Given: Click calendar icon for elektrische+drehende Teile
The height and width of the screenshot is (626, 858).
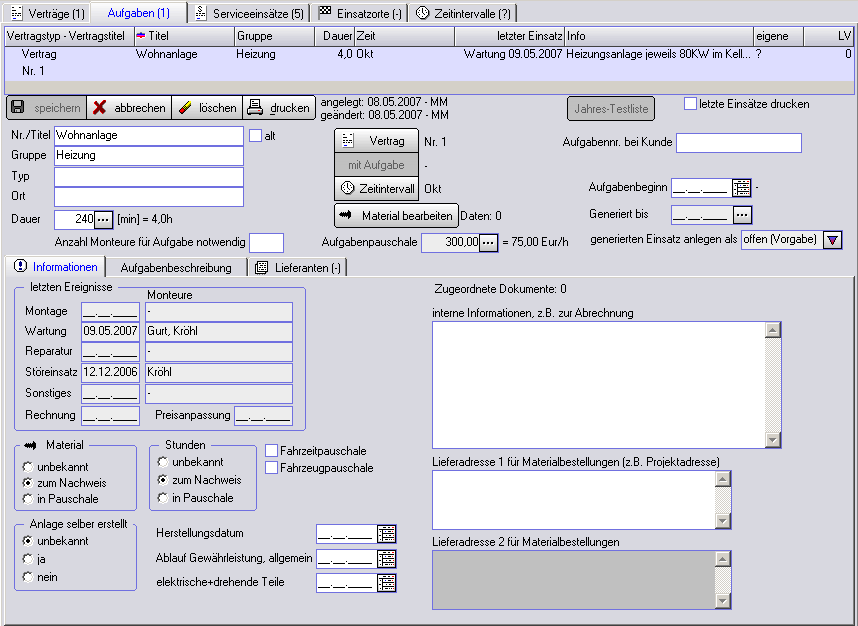Looking at the screenshot, I should pos(387,582).
